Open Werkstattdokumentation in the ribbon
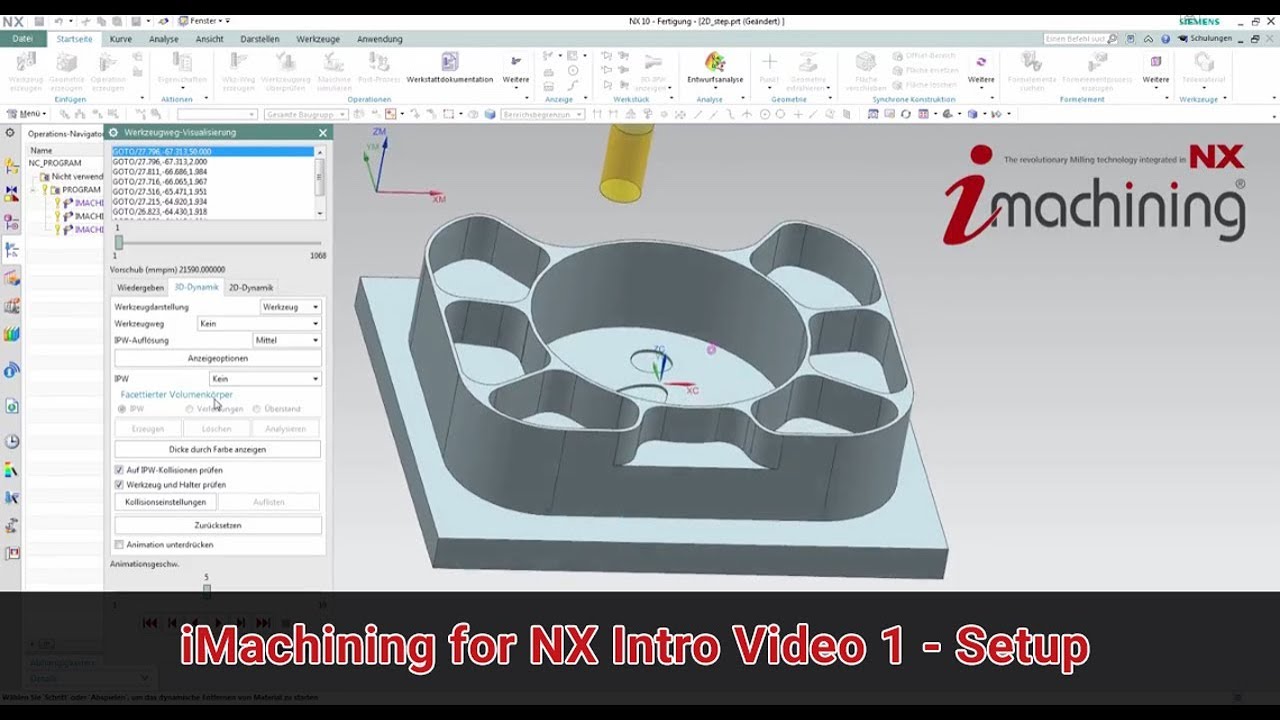Viewport: 1280px width, 720px height. click(449, 67)
